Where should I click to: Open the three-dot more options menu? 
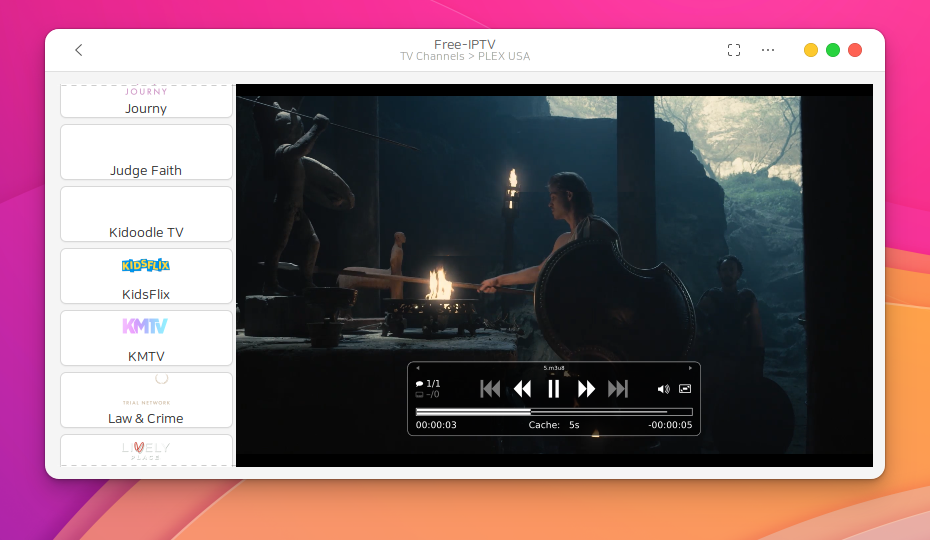coord(768,50)
